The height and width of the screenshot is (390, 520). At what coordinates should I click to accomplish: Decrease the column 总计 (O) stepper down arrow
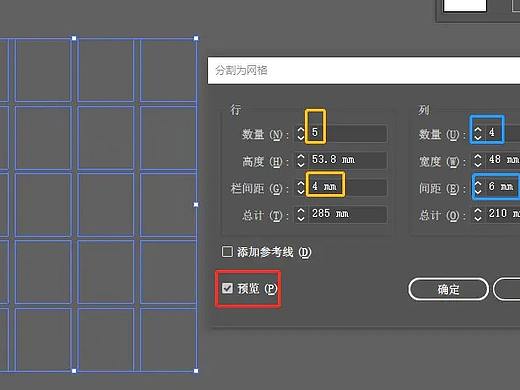(x=478, y=219)
